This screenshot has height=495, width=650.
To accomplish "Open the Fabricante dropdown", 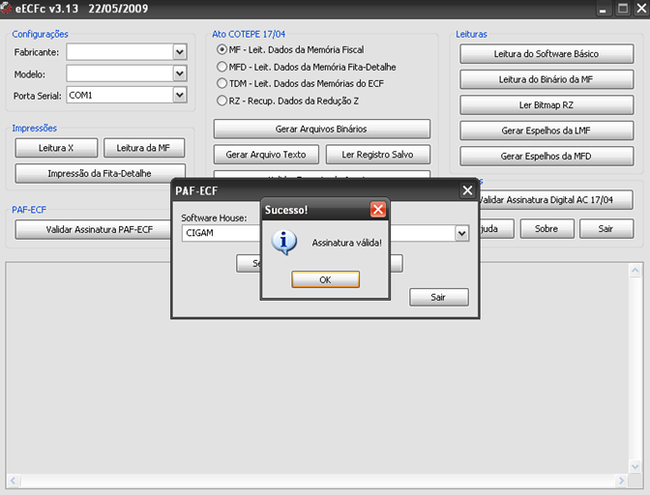I will click(x=179, y=52).
